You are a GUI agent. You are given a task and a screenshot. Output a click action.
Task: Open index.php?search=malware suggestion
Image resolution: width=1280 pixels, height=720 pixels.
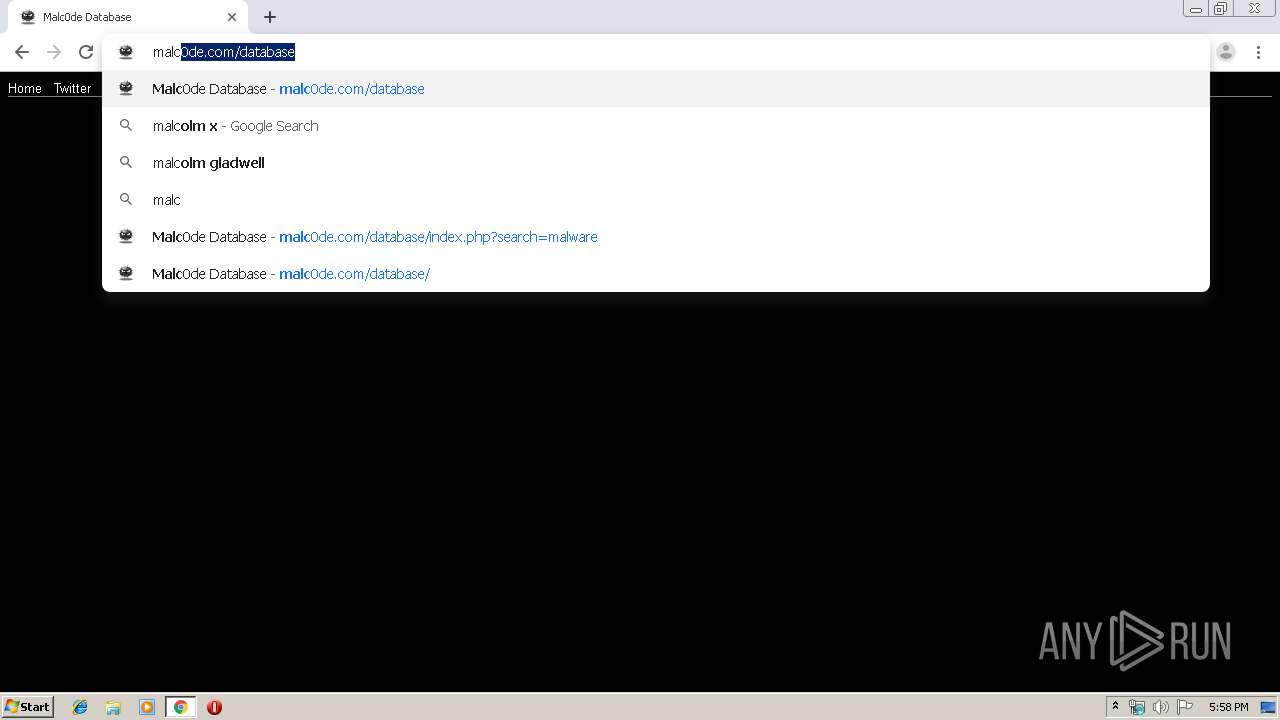coord(656,237)
